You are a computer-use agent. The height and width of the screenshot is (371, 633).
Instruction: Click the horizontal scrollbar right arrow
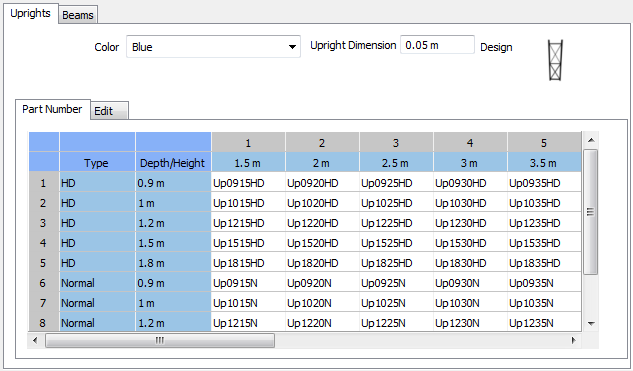coord(574,340)
